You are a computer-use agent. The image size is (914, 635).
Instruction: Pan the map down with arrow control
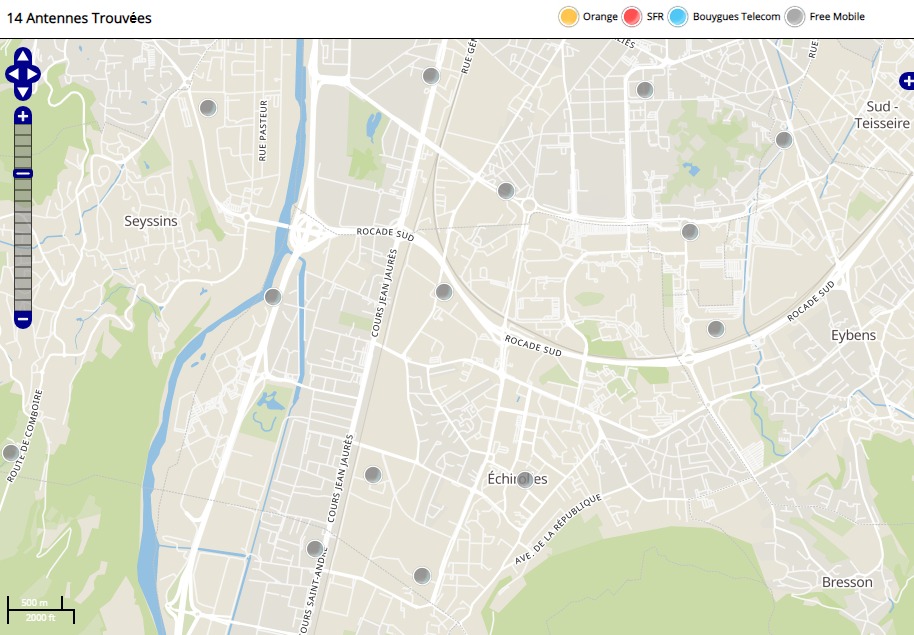pyautogui.click(x=23, y=91)
